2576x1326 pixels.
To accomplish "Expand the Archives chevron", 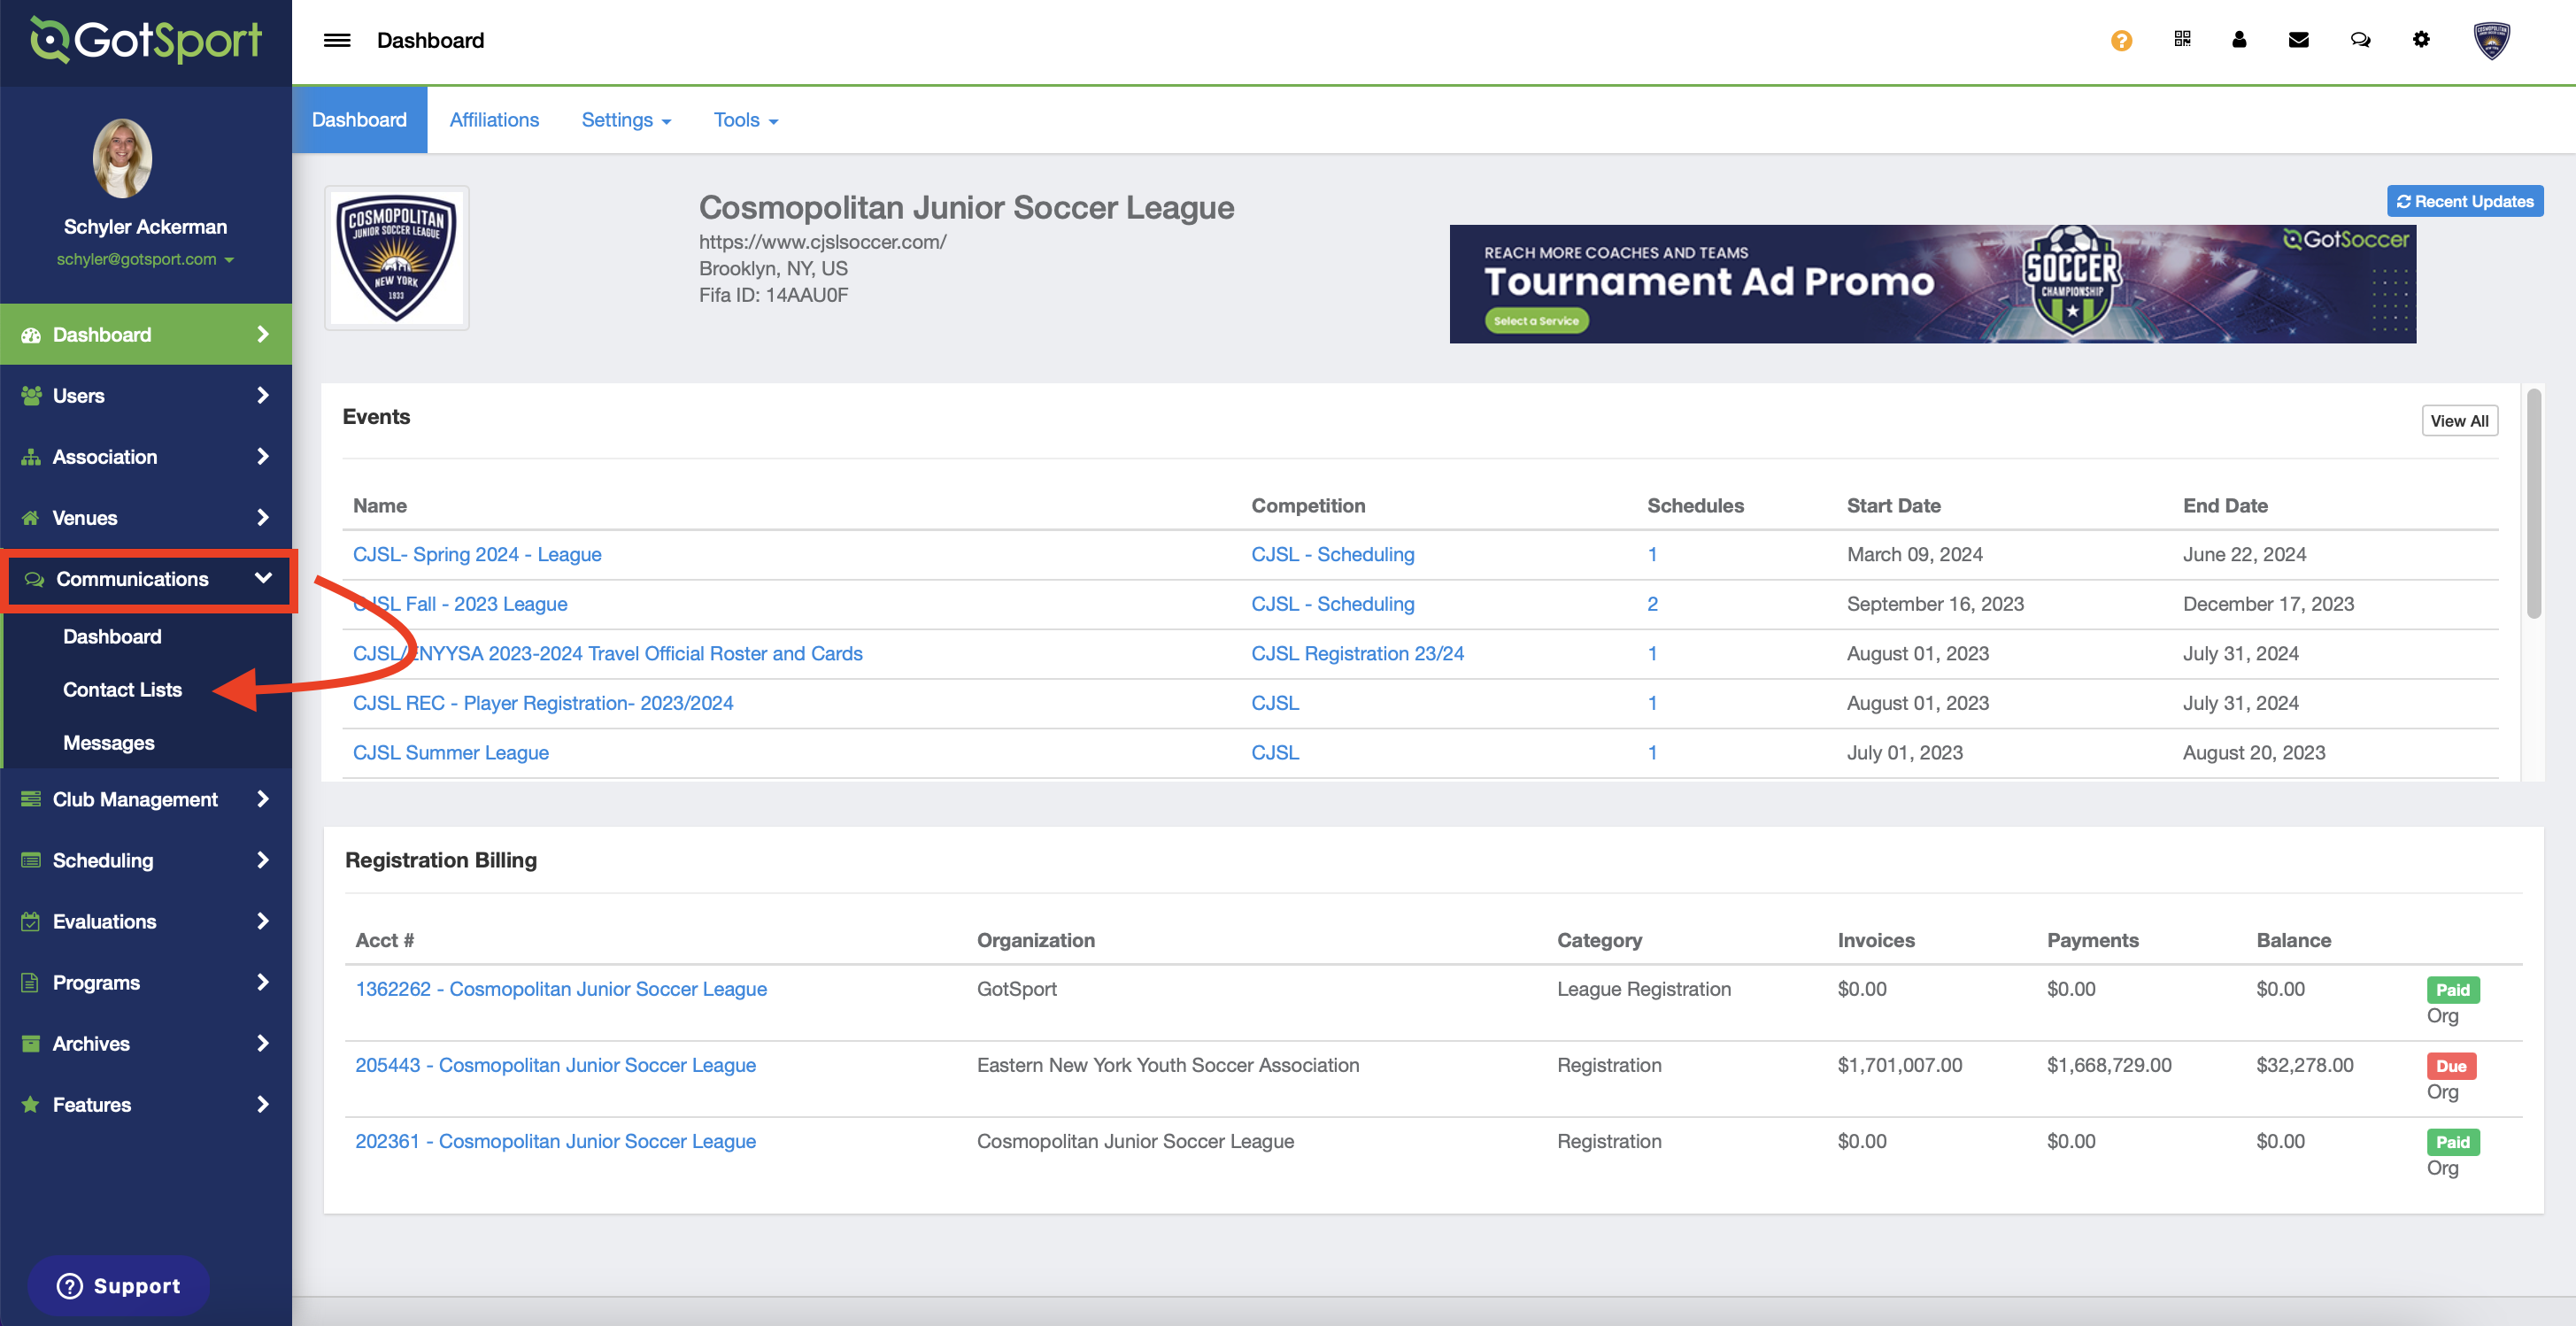I will pos(263,1043).
